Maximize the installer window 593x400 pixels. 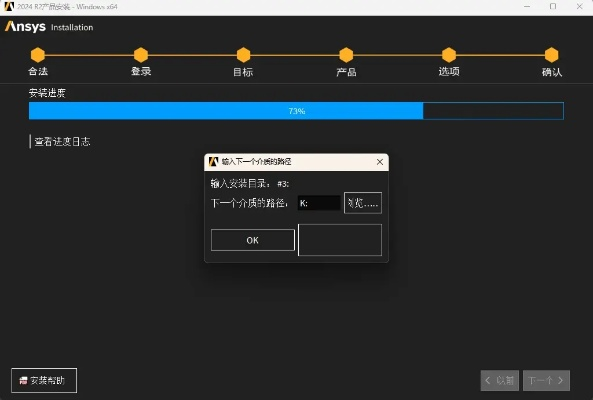pyautogui.click(x=553, y=6)
